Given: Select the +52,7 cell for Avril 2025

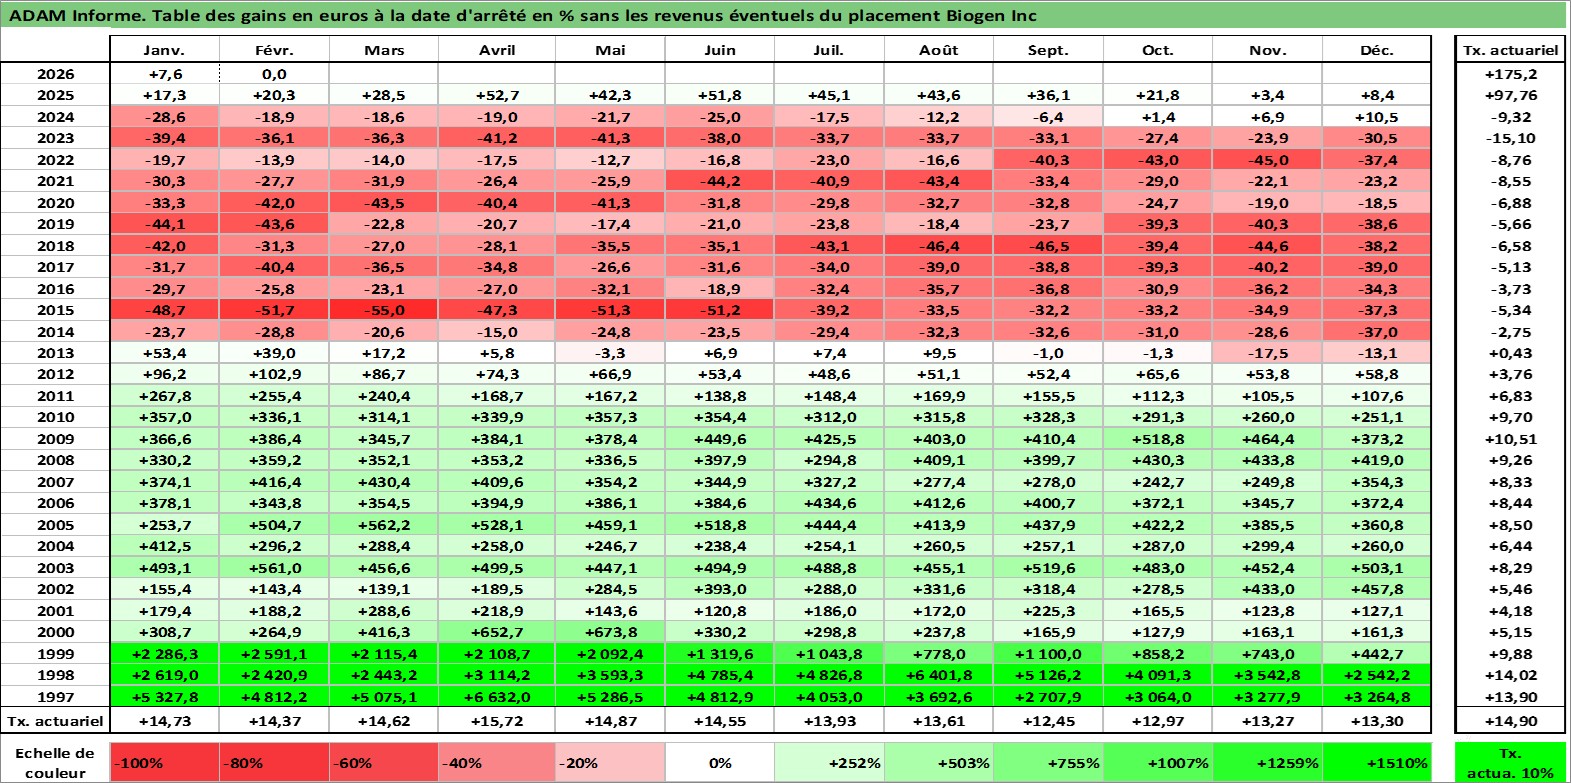Looking at the screenshot, I should pyautogui.click(x=497, y=95).
